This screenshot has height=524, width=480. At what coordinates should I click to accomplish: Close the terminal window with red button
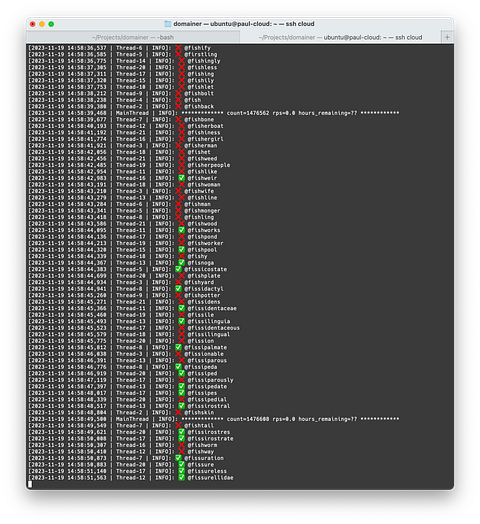coord(32,24)
